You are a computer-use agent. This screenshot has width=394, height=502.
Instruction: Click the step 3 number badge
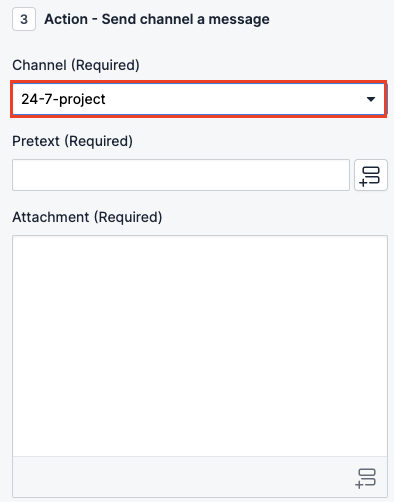(24, 19)
